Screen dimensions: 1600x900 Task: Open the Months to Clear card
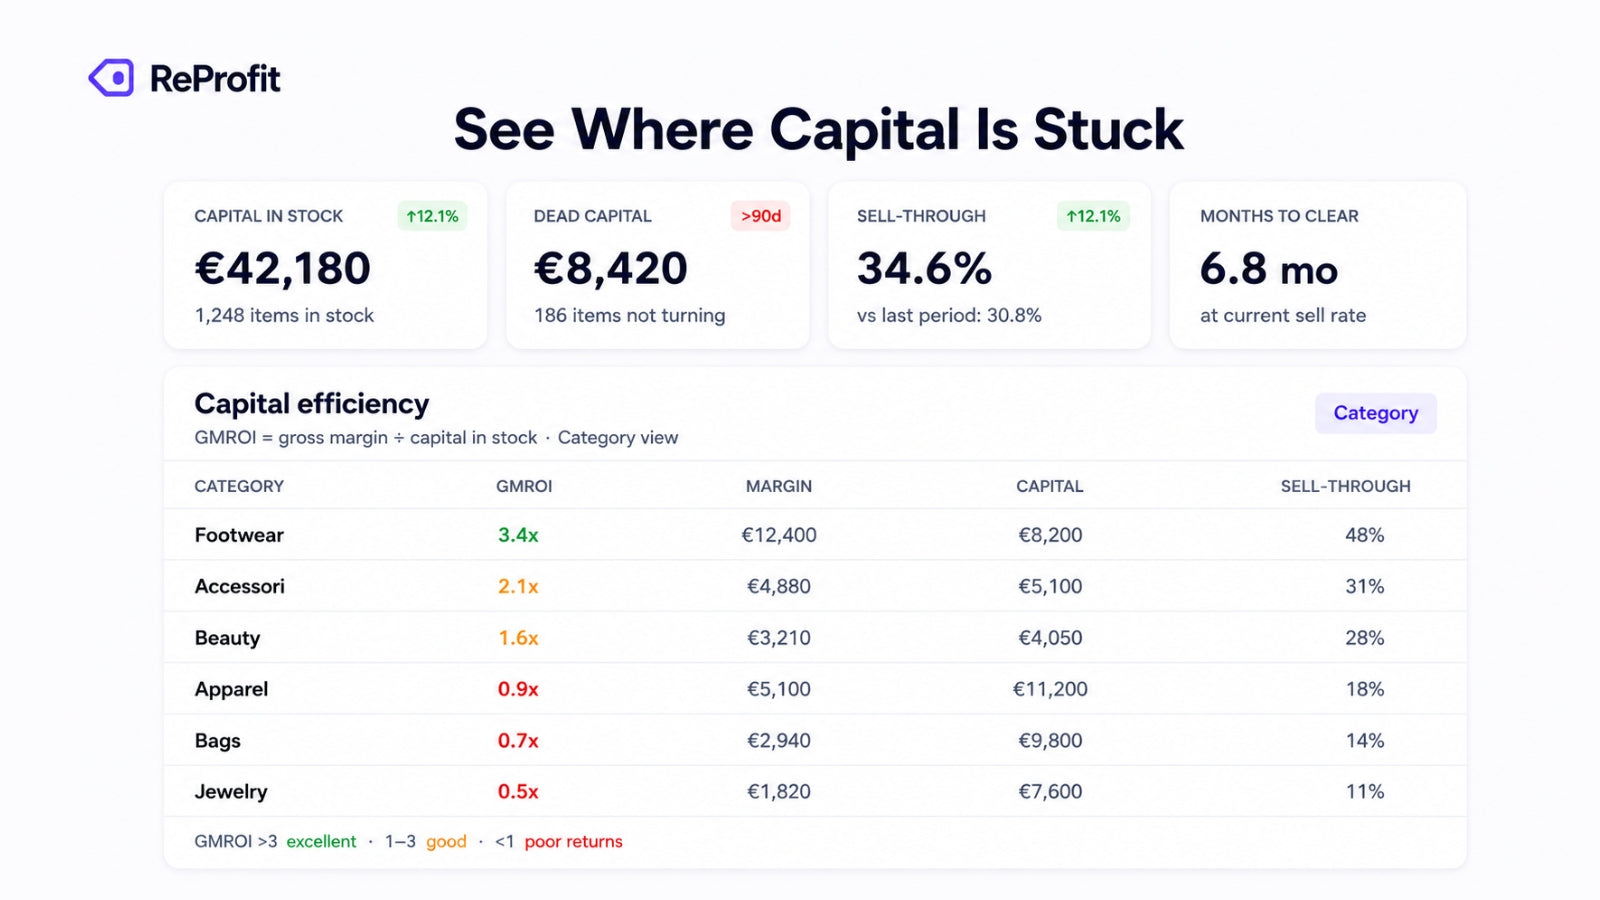[1318, 265]
